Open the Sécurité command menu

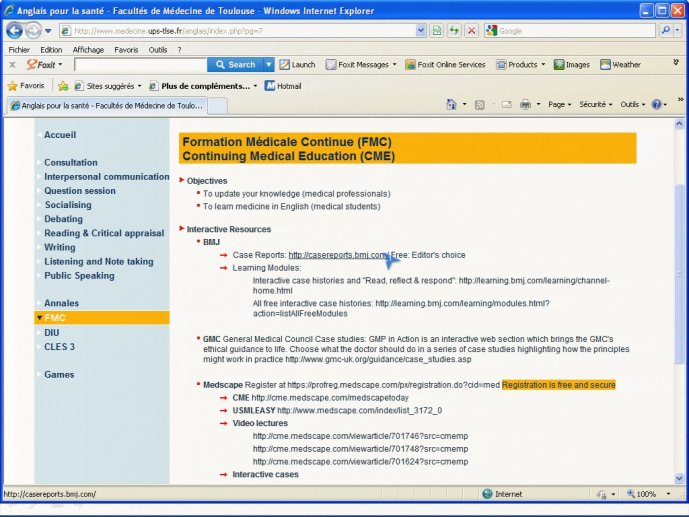tap(595, 105)
